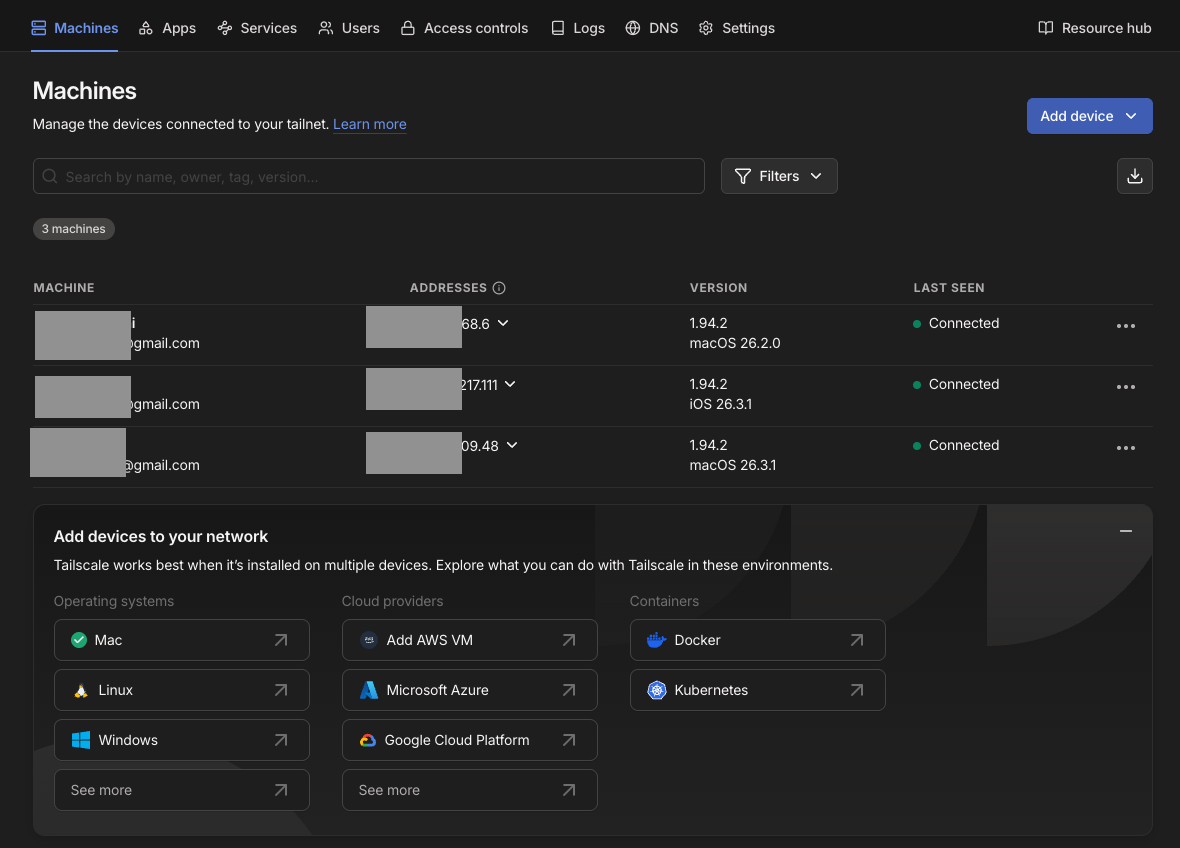Click the Windows logo icon
The height and width of the screenshot is (848, 1180).
pyautogui.click(x=81, y=740)
